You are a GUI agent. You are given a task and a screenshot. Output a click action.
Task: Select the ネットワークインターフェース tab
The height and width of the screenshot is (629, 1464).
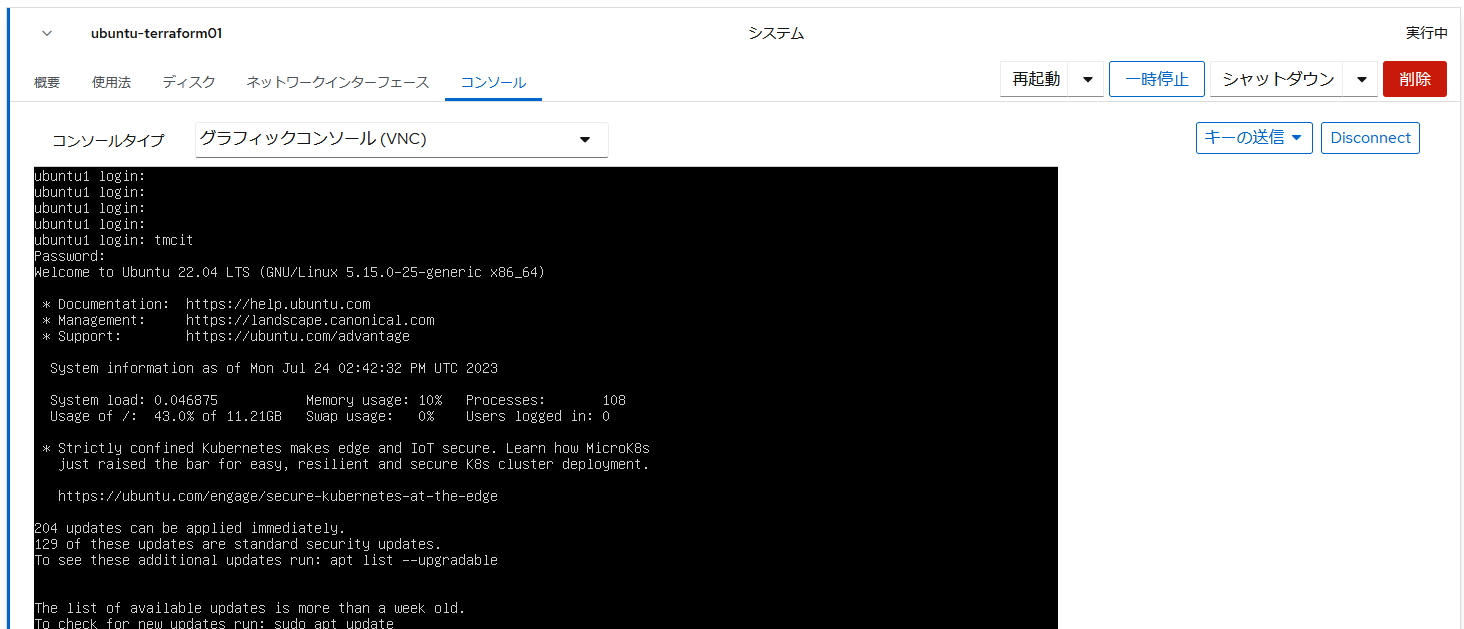(x=338, y=82)
